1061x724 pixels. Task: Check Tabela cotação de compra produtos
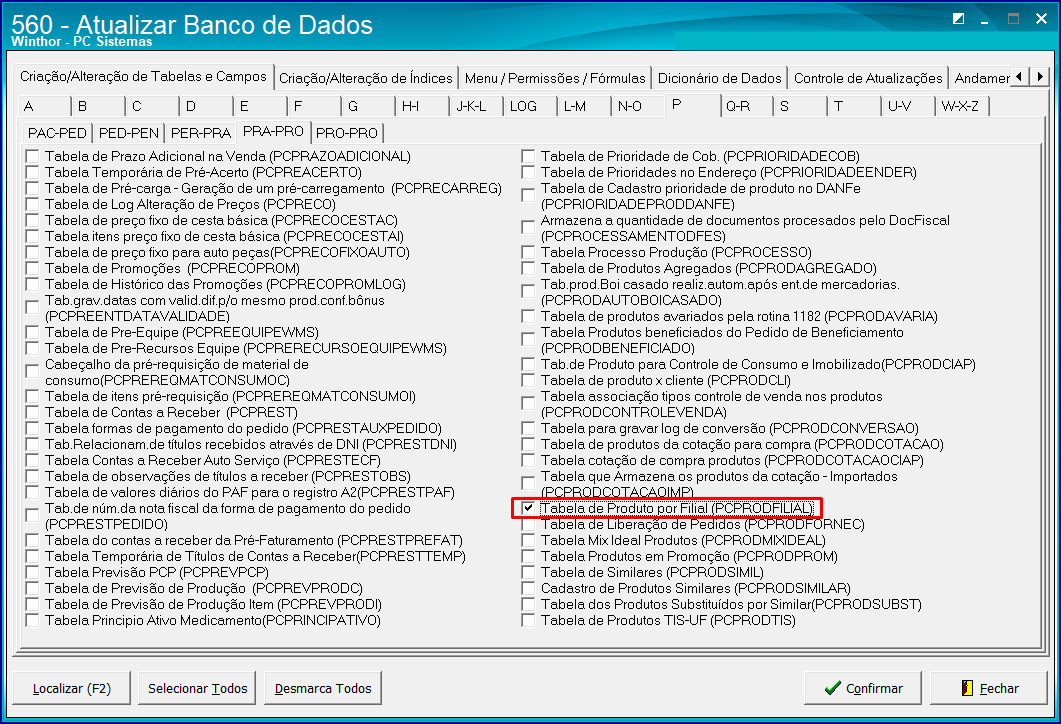[528, 460]
